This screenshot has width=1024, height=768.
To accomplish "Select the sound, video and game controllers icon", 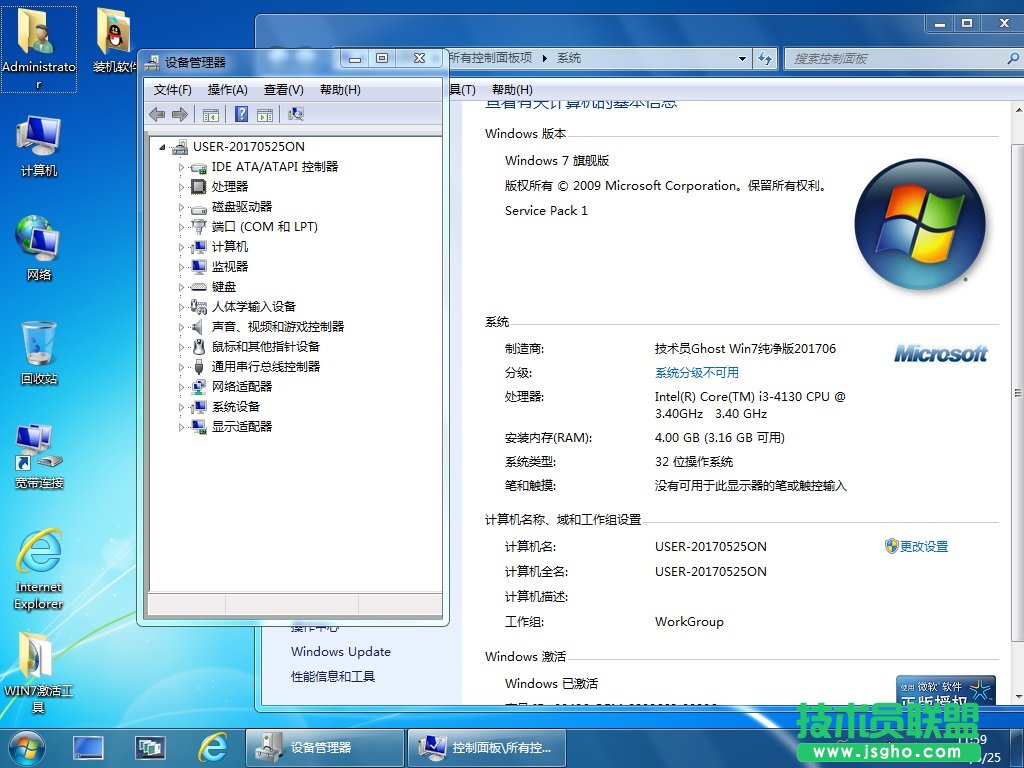I will pos(199,327).
